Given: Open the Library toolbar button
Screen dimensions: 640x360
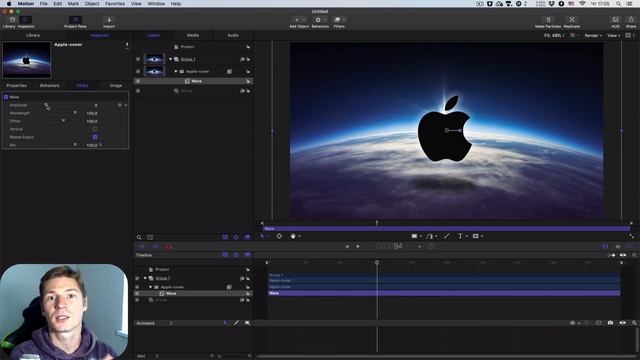Looking at the screenshot, I should click(9, 22).
